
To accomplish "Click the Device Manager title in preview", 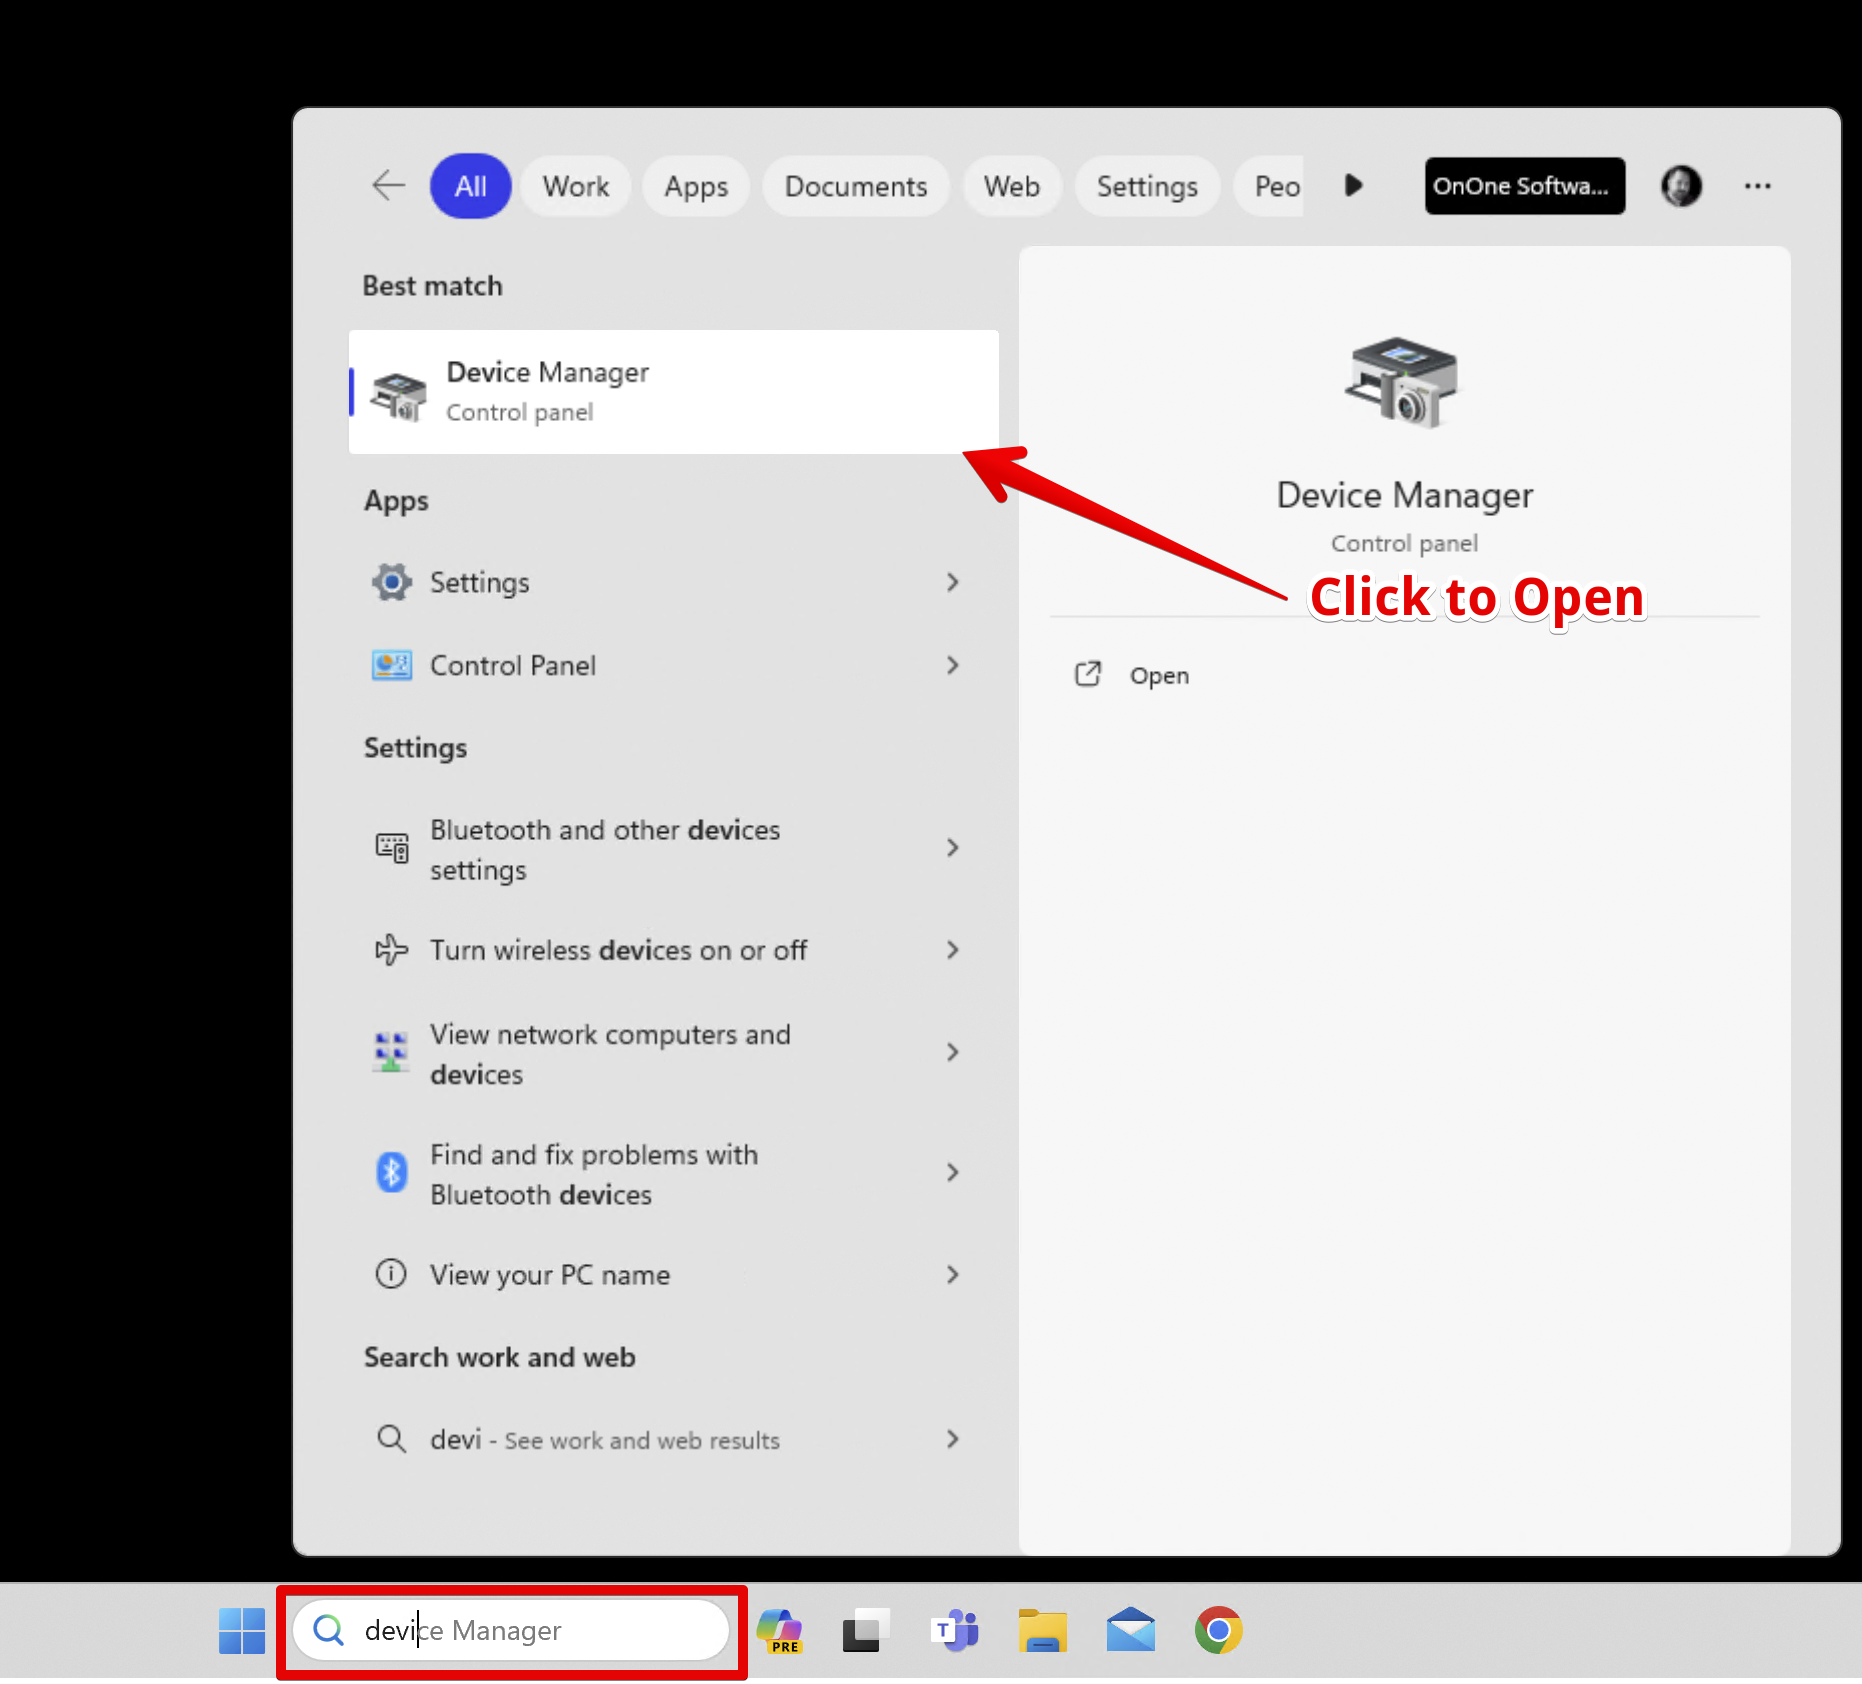I will click(x=1404, y=495).
